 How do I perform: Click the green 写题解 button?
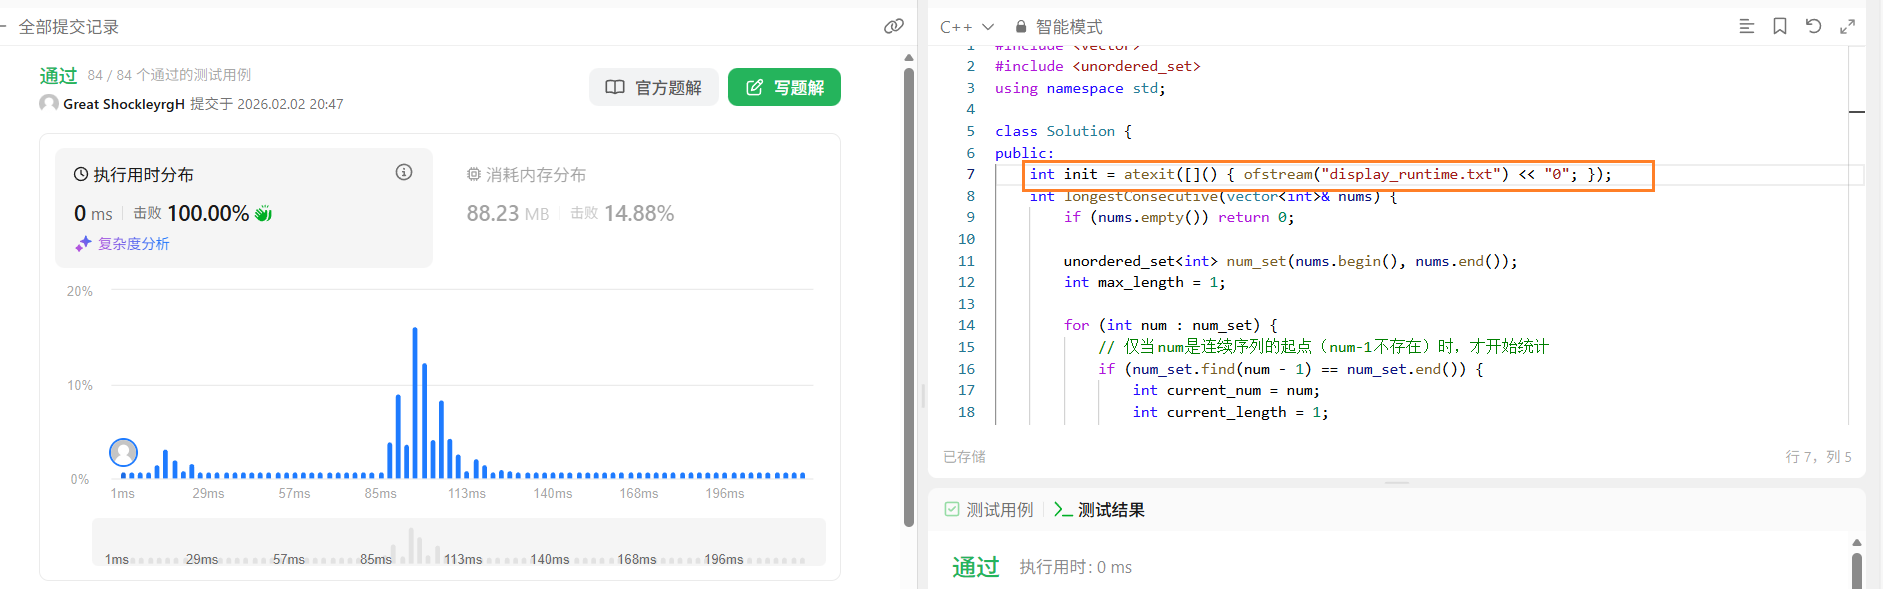pyautogui.click(x=784, y=87)
